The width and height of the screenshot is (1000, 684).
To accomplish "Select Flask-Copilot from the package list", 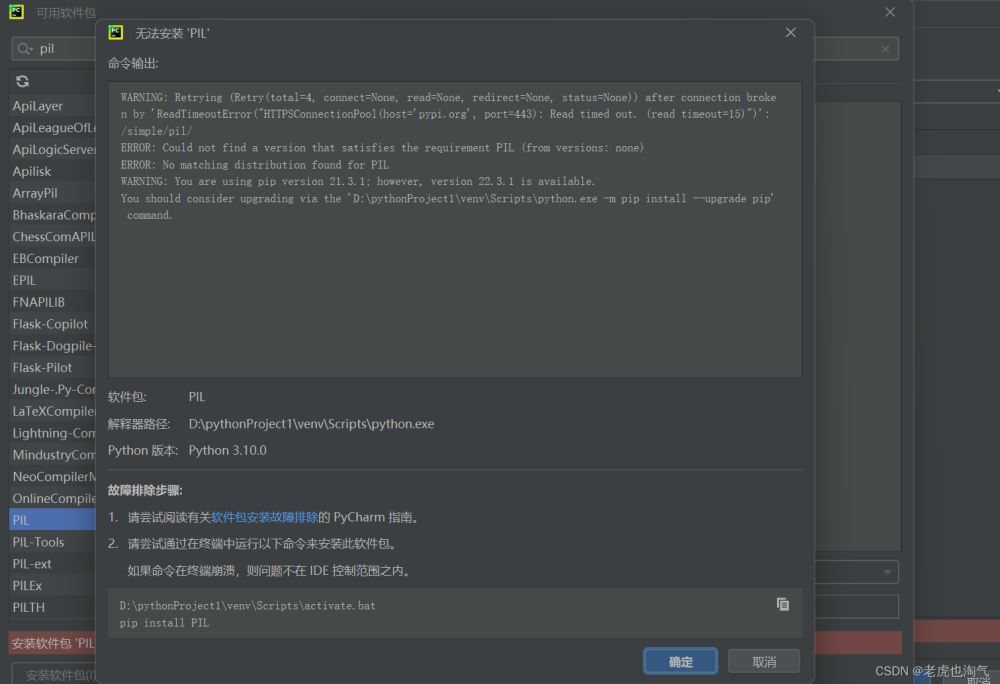I will [x=50, y=324].
